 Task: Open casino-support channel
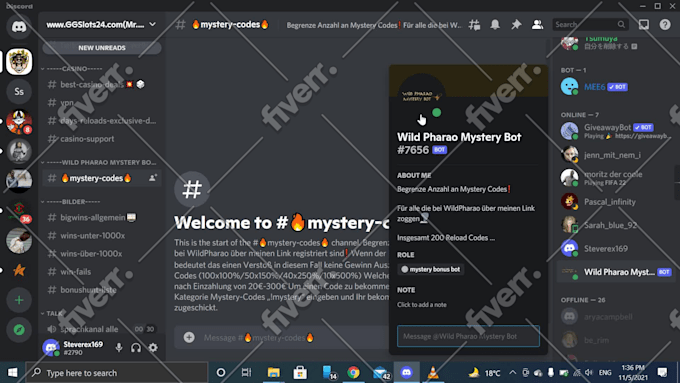[x=102, y=139]
